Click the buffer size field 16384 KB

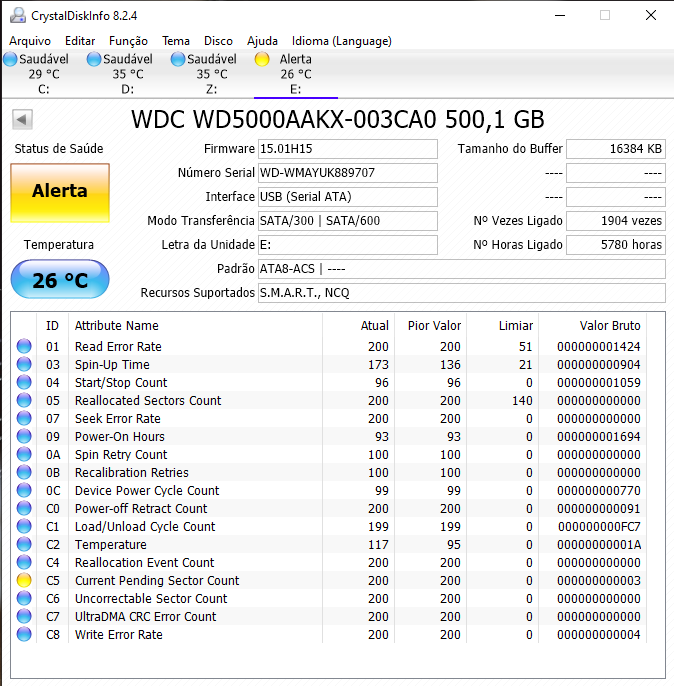point(616,149)
